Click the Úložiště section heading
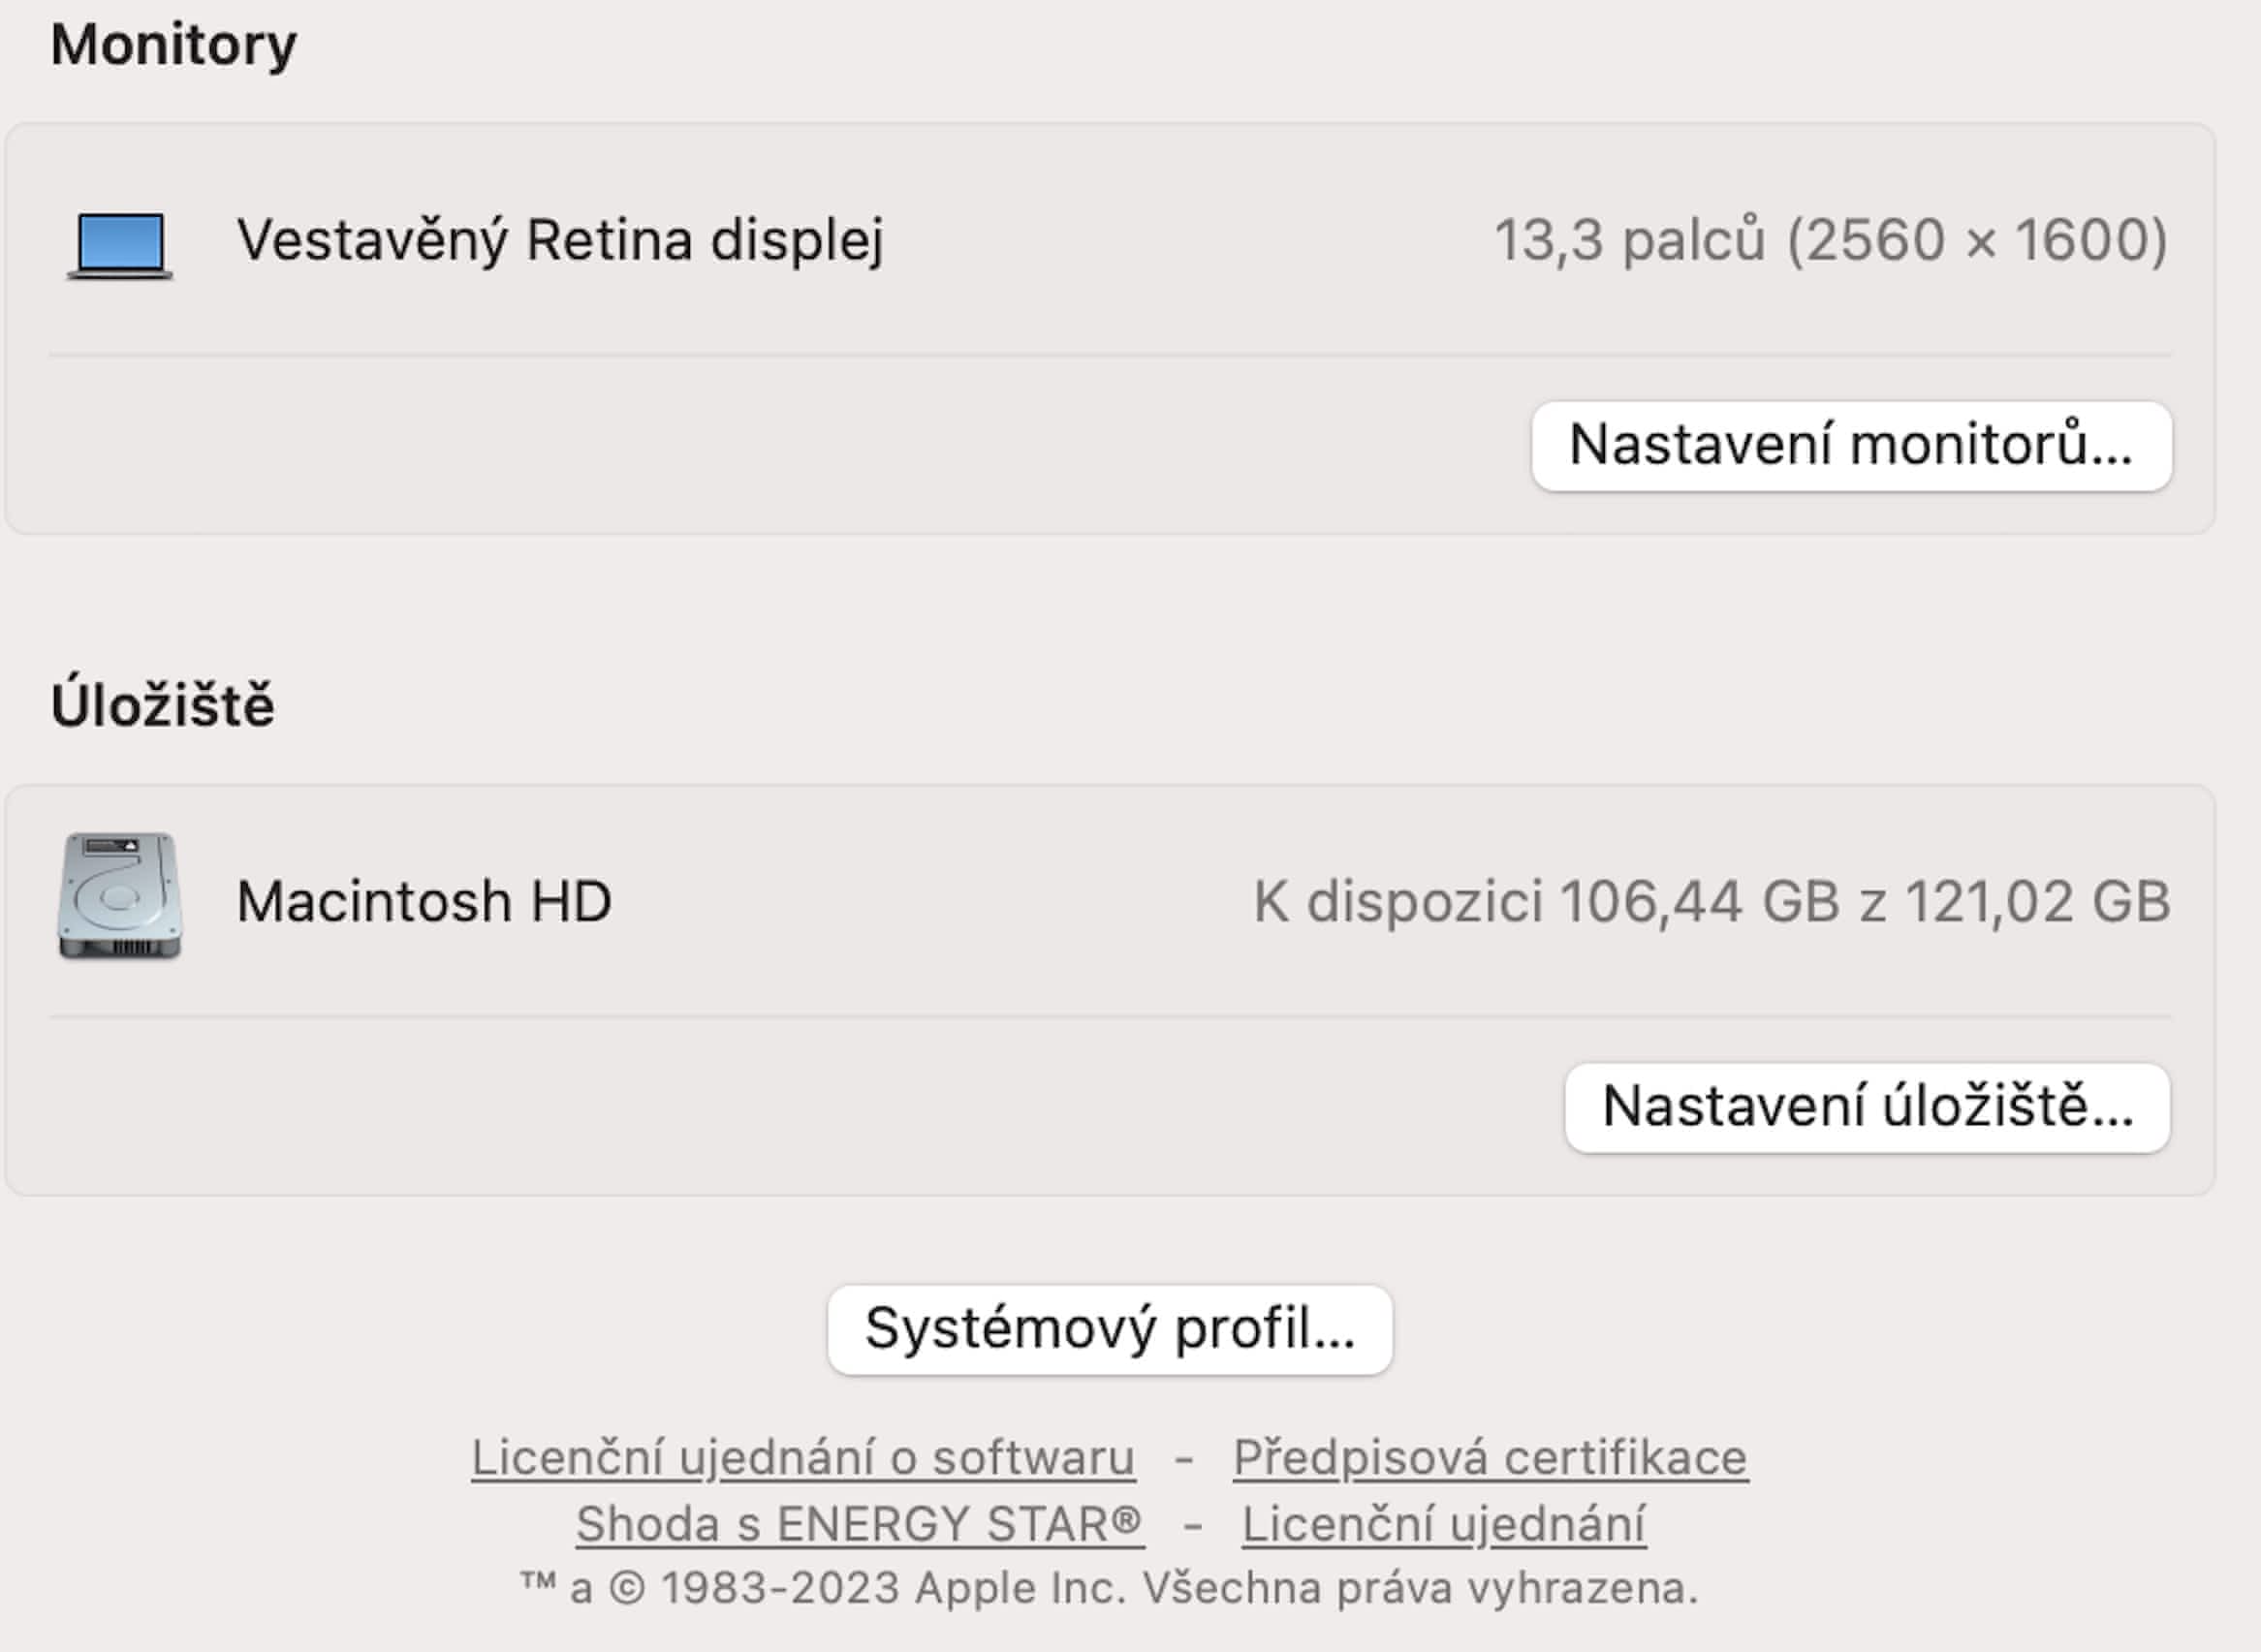 click(163, 705)
